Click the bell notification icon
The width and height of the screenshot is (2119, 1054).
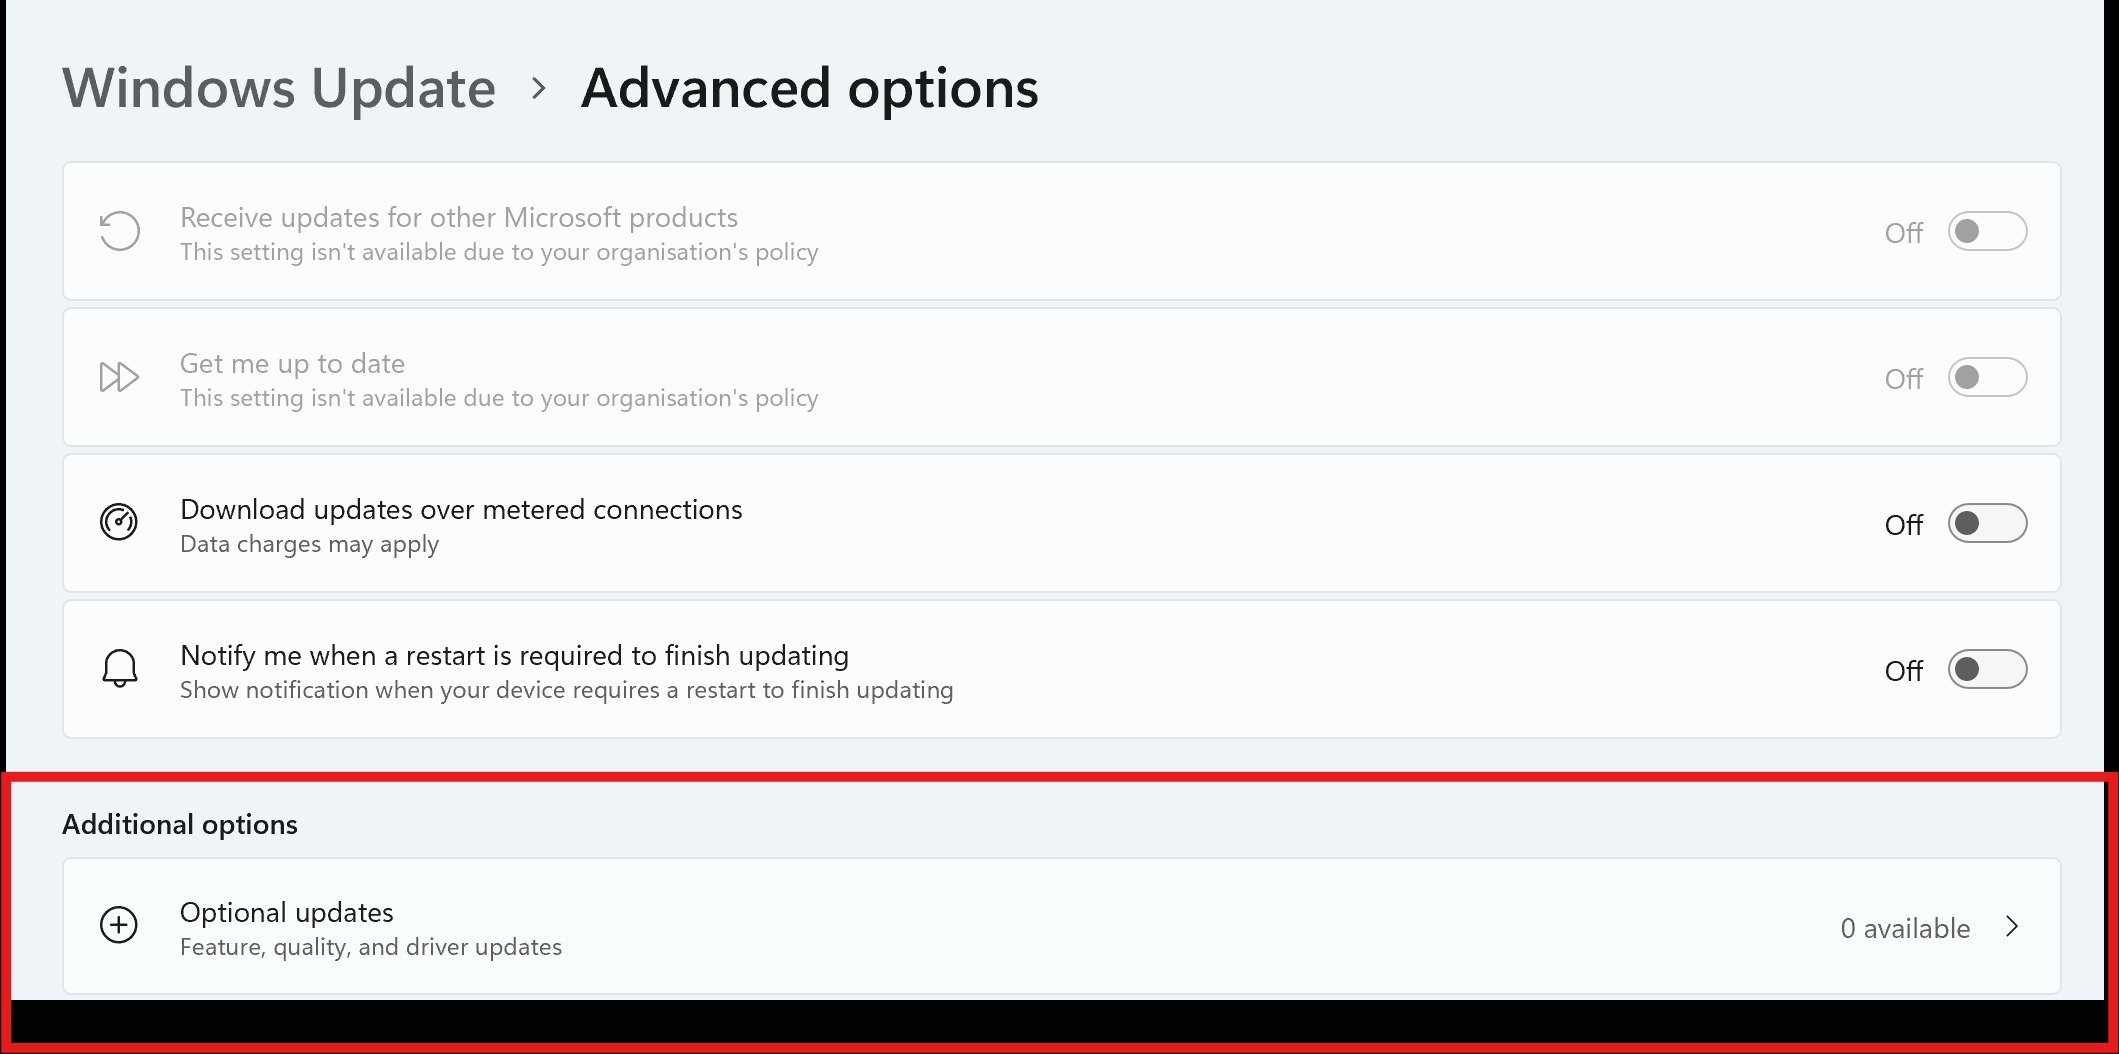pos(119,668)
